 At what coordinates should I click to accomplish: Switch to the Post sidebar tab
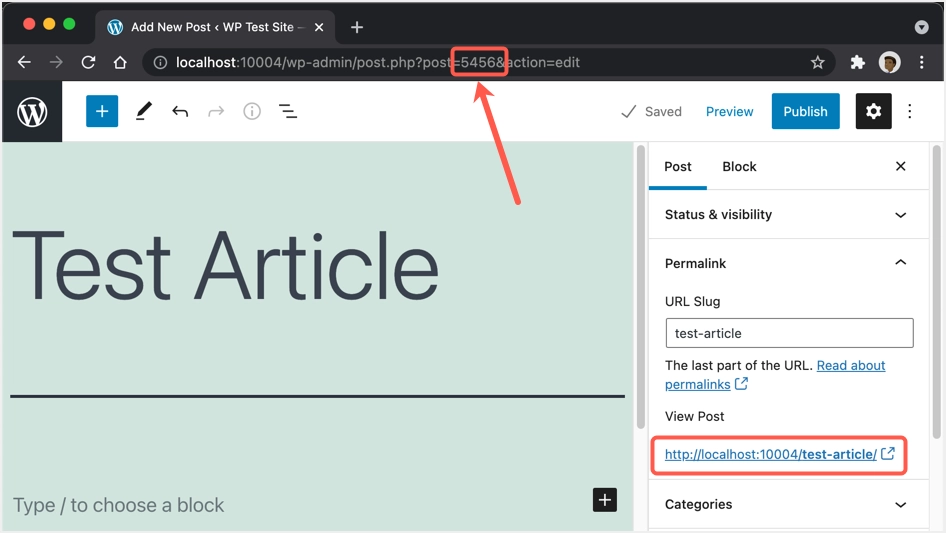click(678, 167)
